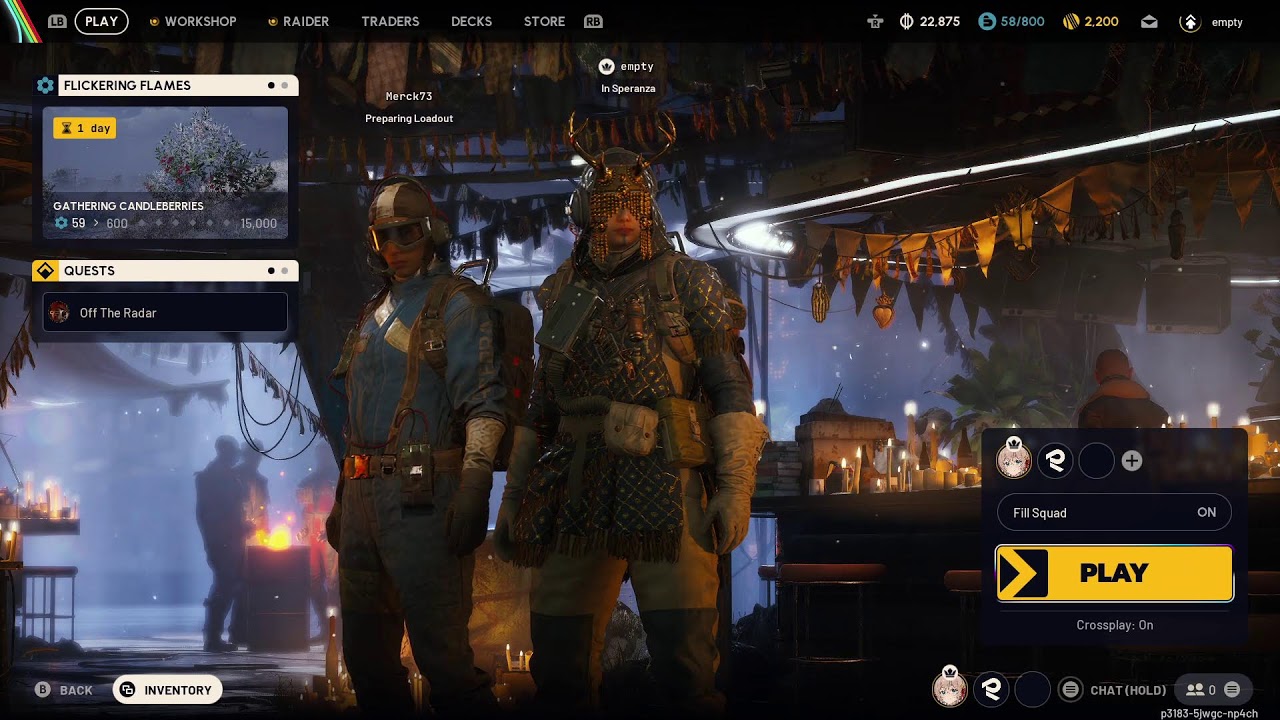This screenshot has width=1280, height=720.
Task: Open the friends list people icon
Action: [x=1195, y=689]
